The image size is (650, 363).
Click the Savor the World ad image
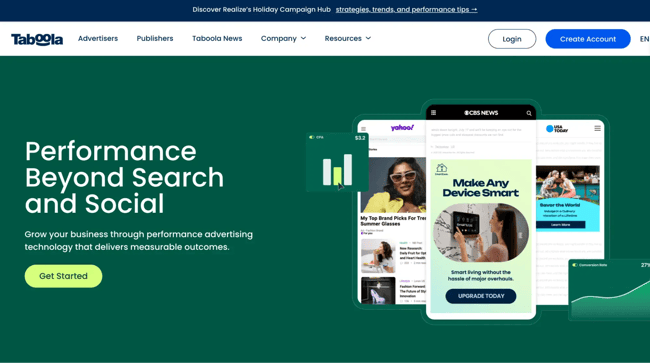(x=568, y=182)
